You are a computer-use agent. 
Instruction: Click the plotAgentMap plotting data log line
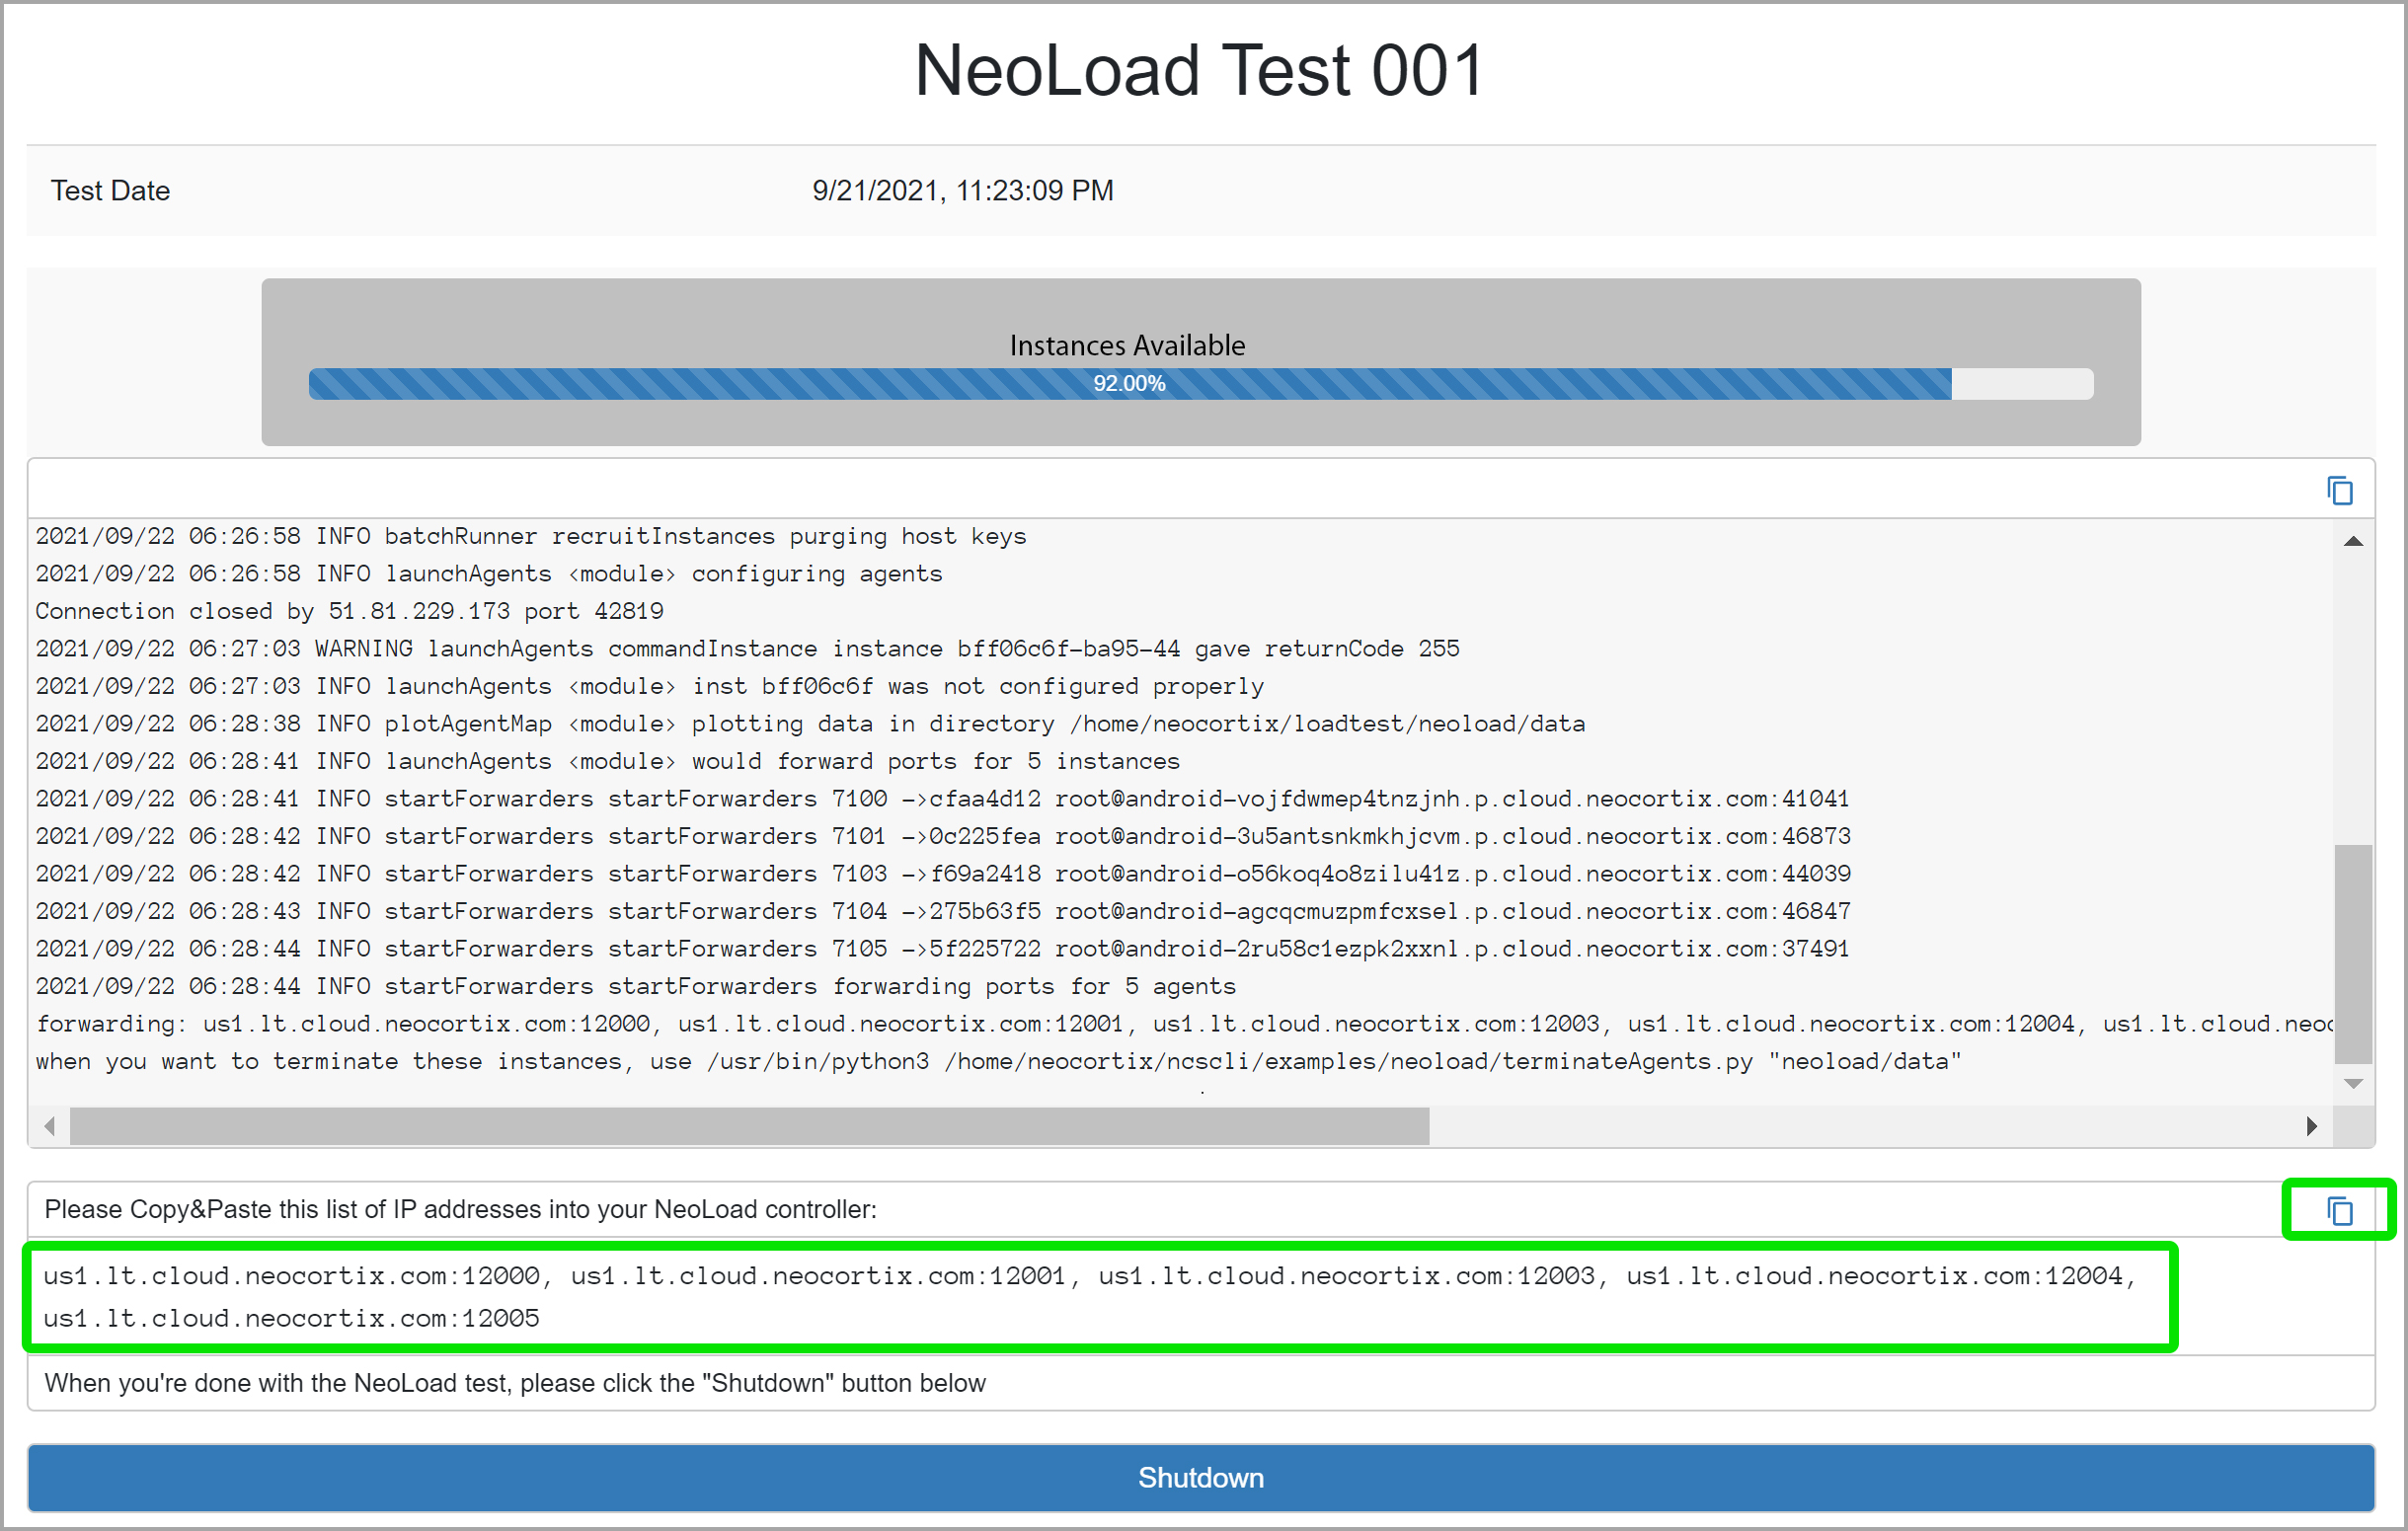point(810,724)
